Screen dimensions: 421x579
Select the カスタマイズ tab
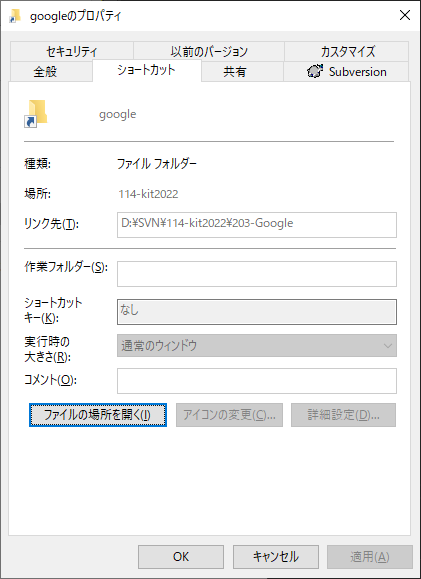347,51
